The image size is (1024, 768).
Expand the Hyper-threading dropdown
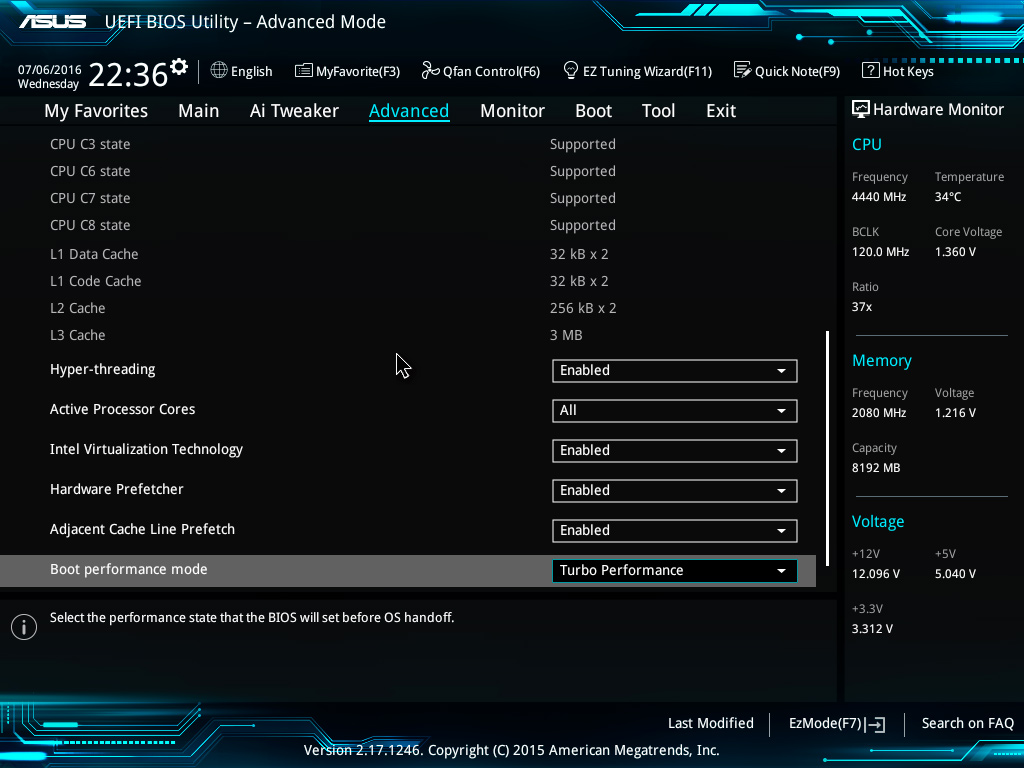click(674, 371)
